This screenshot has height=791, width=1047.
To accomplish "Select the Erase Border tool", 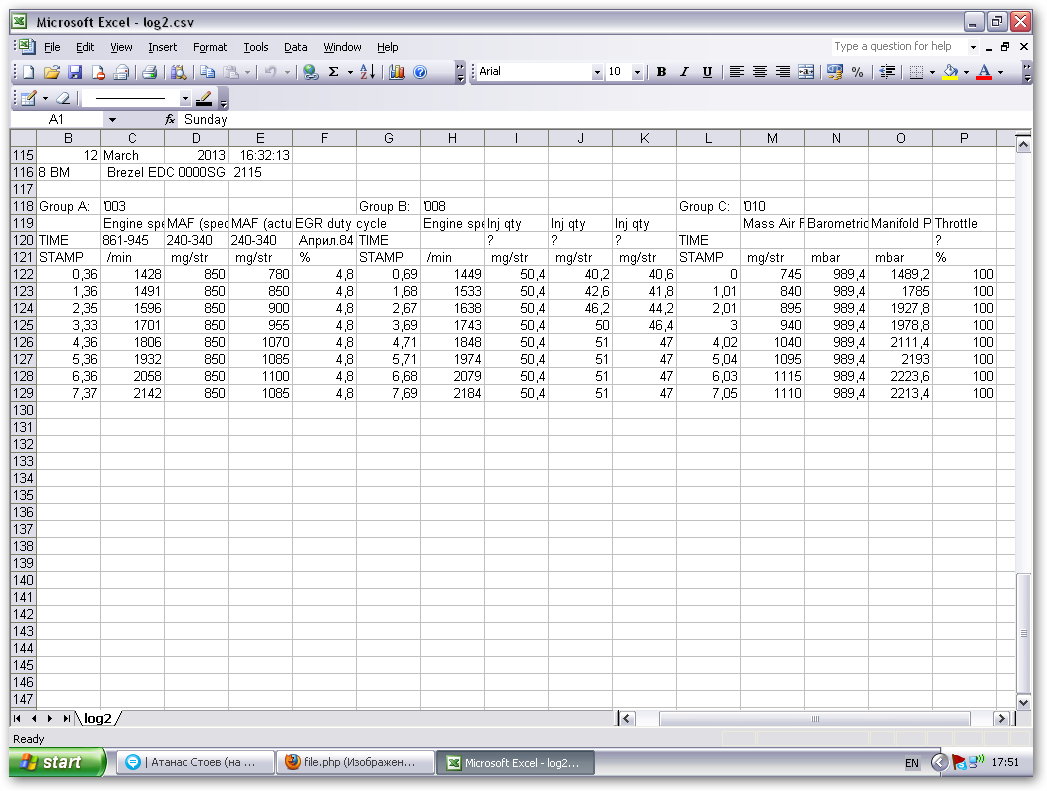I will 63,98.
